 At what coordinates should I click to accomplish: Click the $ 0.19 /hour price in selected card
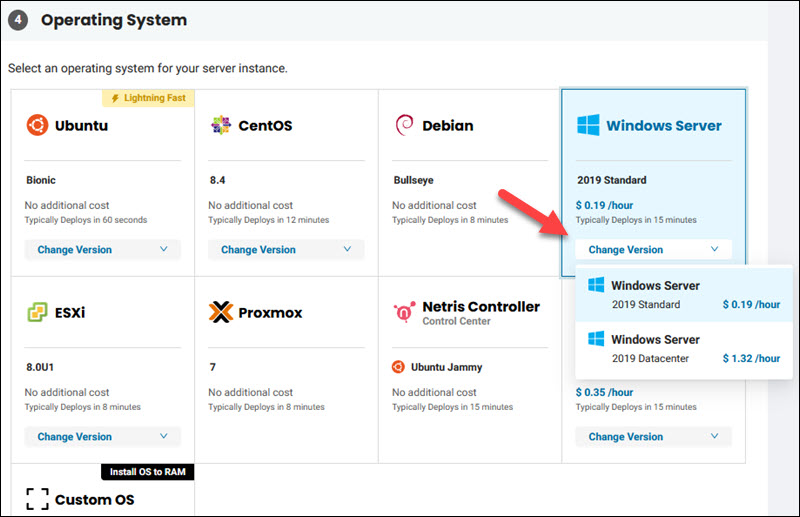coord(604,205)
